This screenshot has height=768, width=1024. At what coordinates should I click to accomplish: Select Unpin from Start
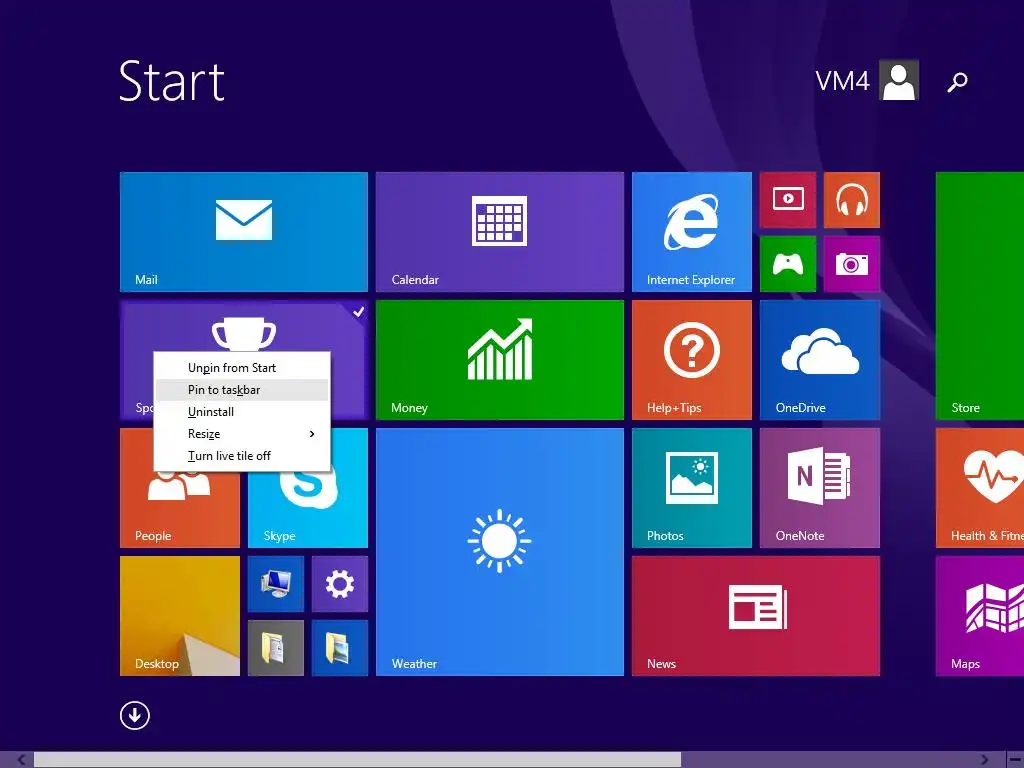tap(242, 368)
